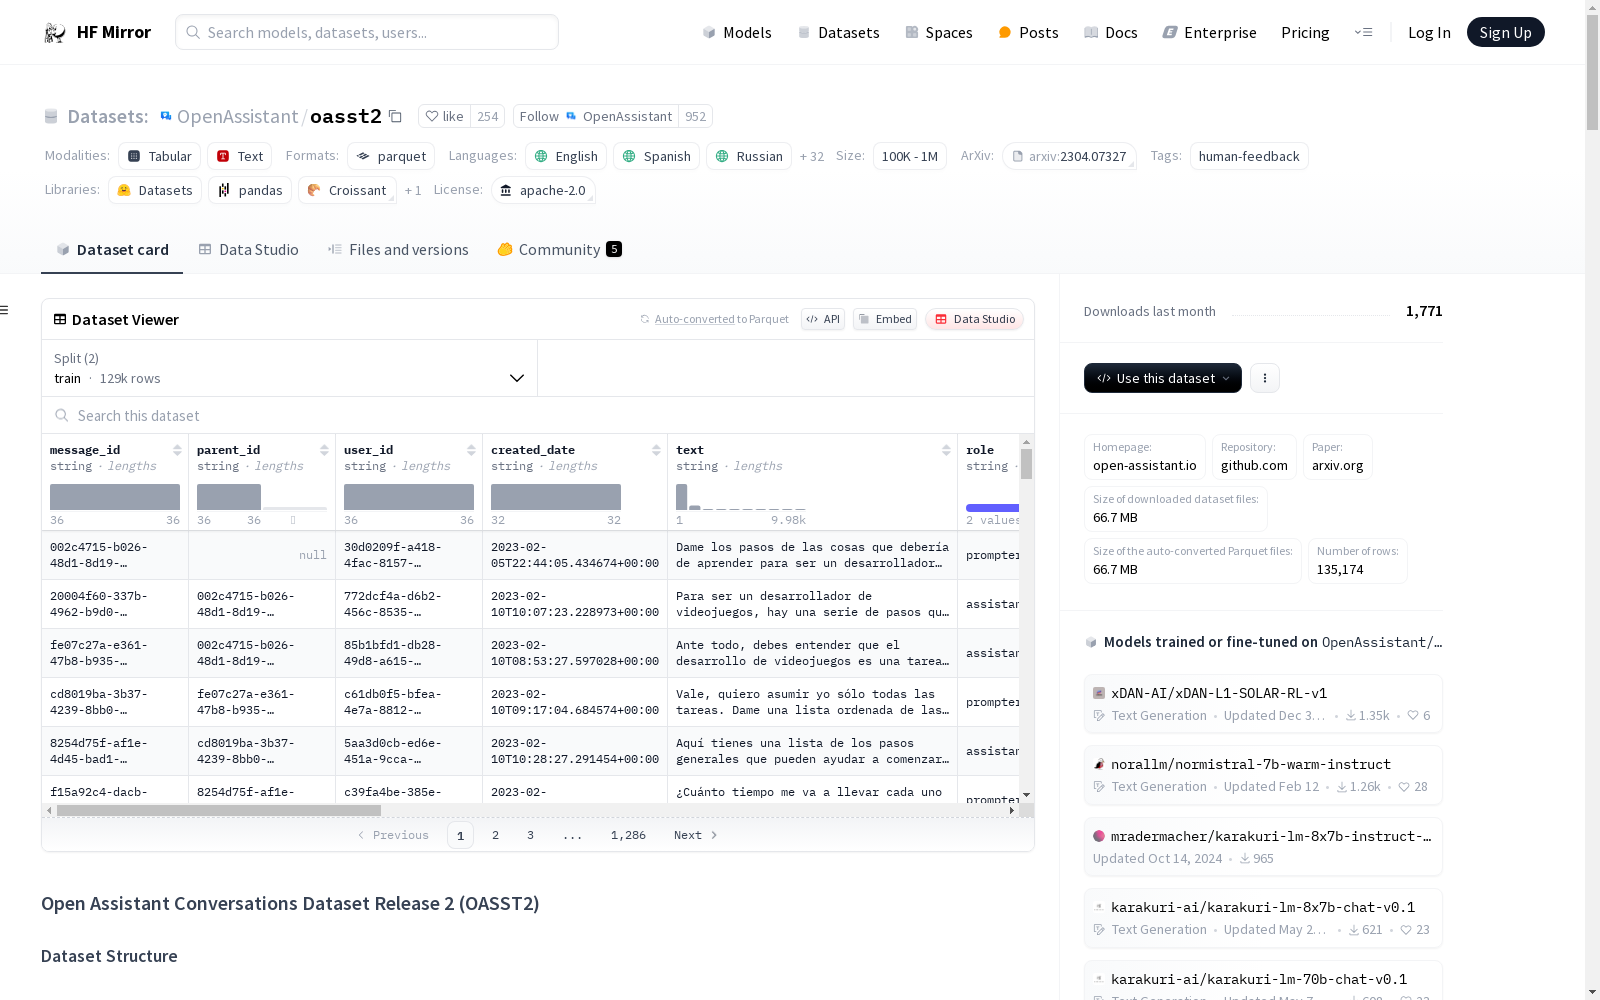Image resolution: width=1600 pixels, height=1000 pixels.
Task: Sort the text column
Action: pyautogui.click(x=946, y=450)
